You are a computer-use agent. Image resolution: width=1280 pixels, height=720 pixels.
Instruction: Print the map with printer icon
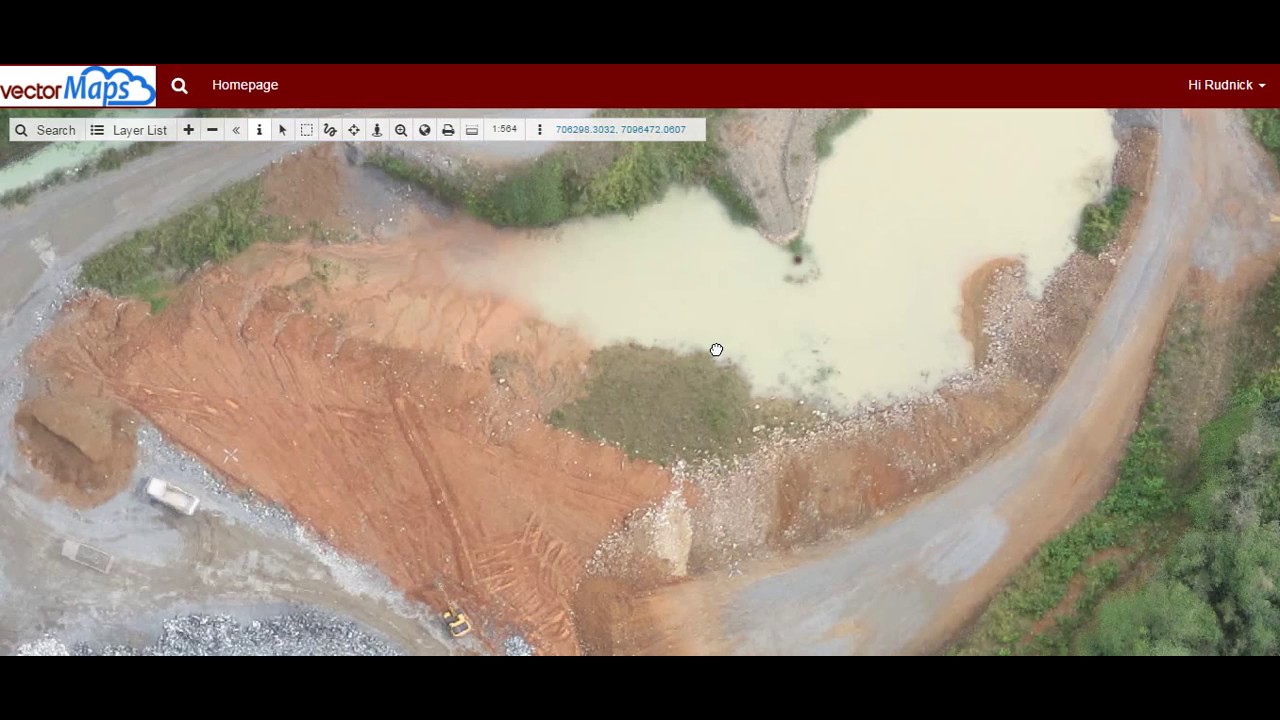(448, 130)
